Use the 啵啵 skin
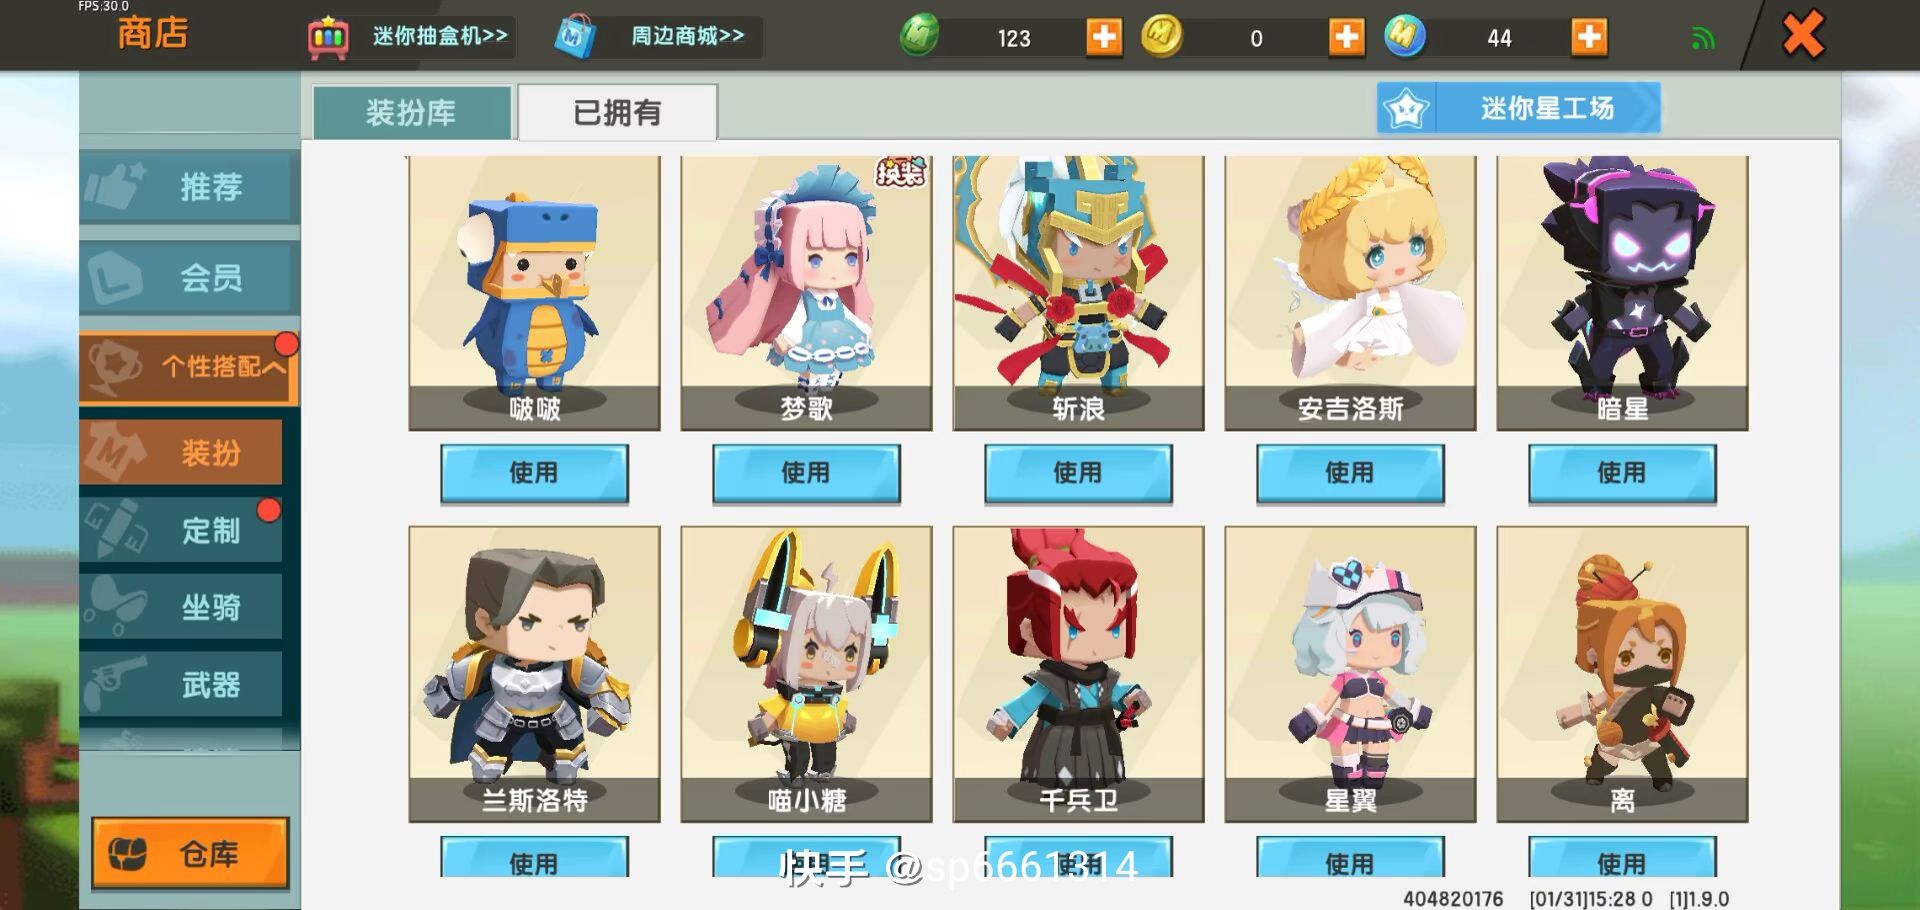Image resolution: width=1920 pixels, height=910 pixels. [x=534, y=473]
